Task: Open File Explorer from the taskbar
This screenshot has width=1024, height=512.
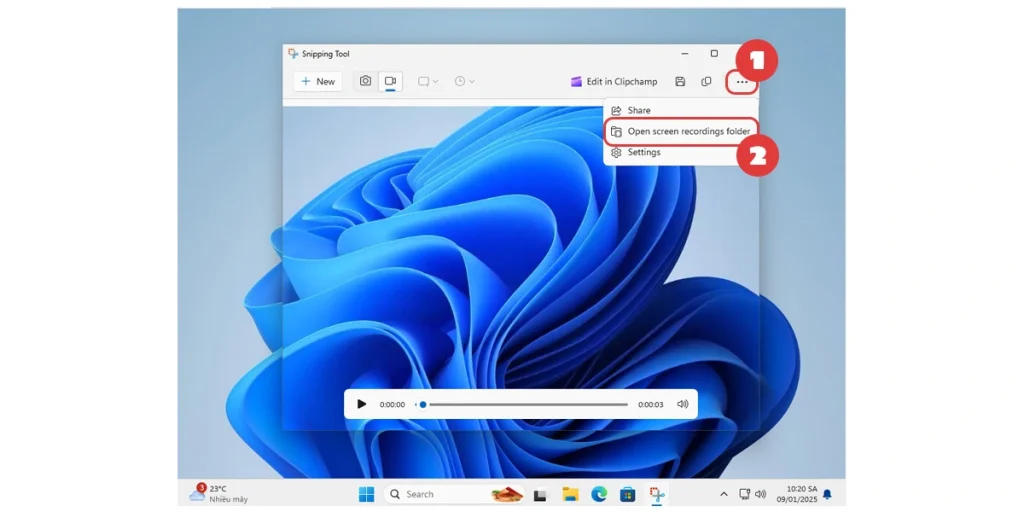Action: pos(570,494)
